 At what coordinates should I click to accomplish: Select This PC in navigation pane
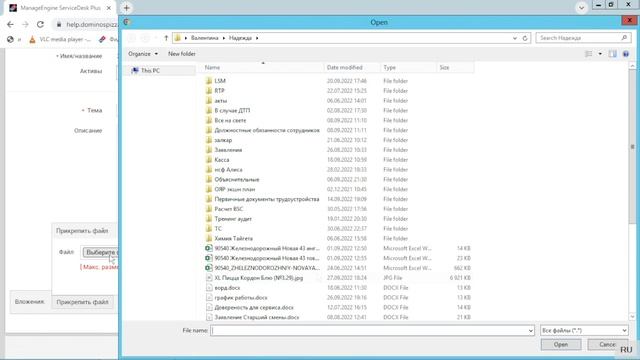150,71
